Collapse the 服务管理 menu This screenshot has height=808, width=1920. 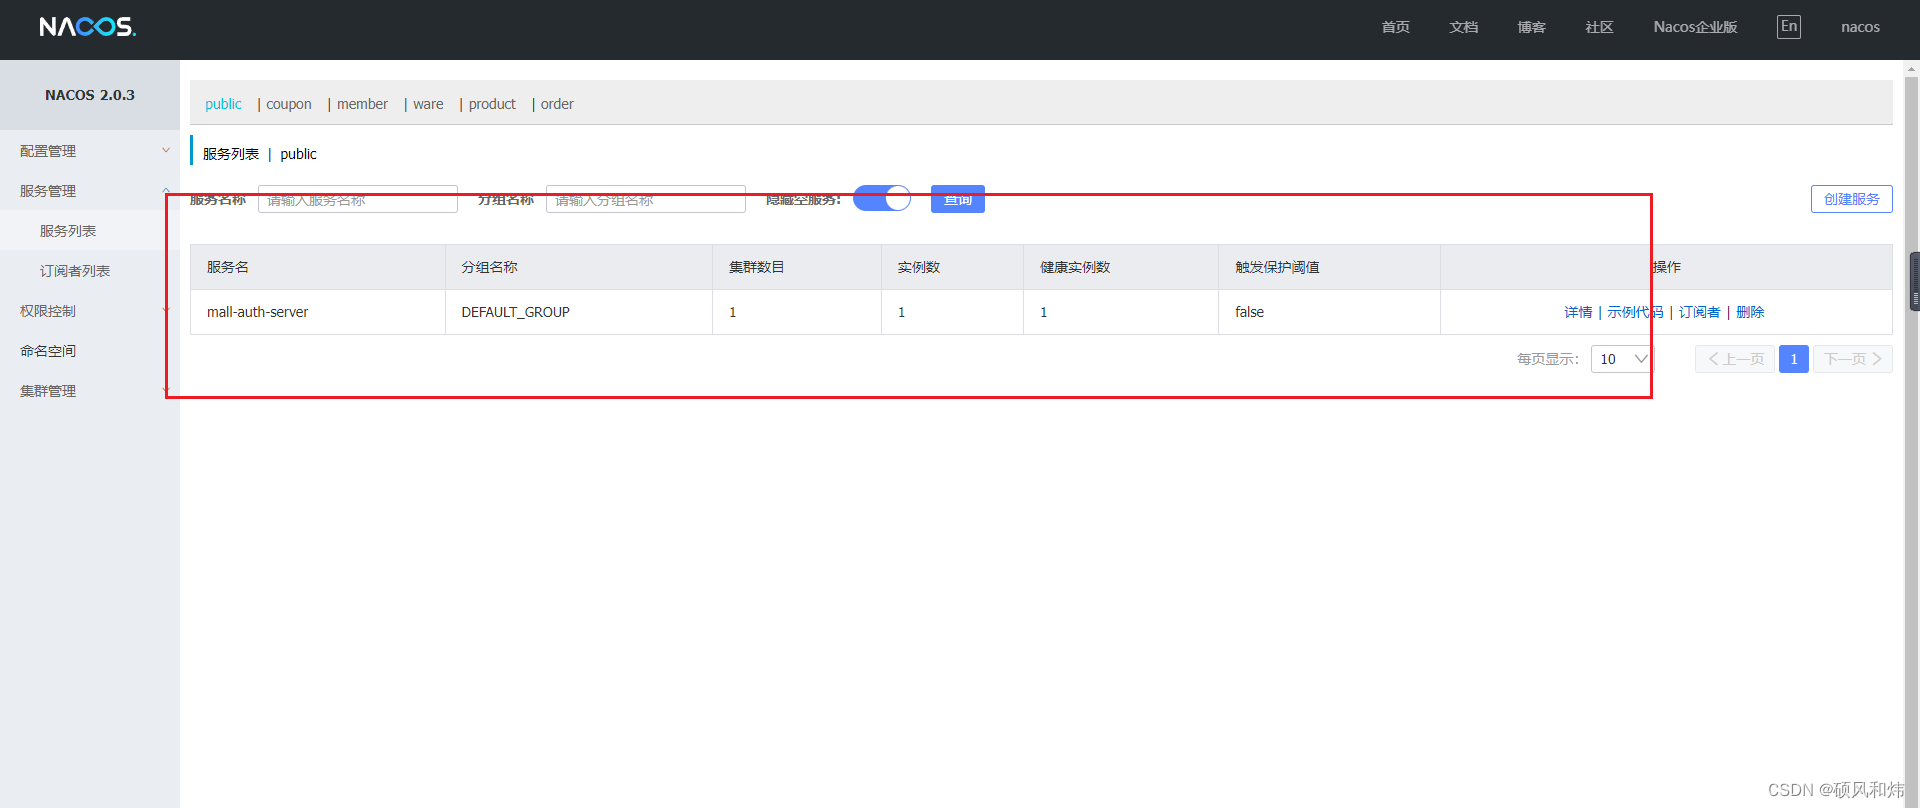[90, 191]
